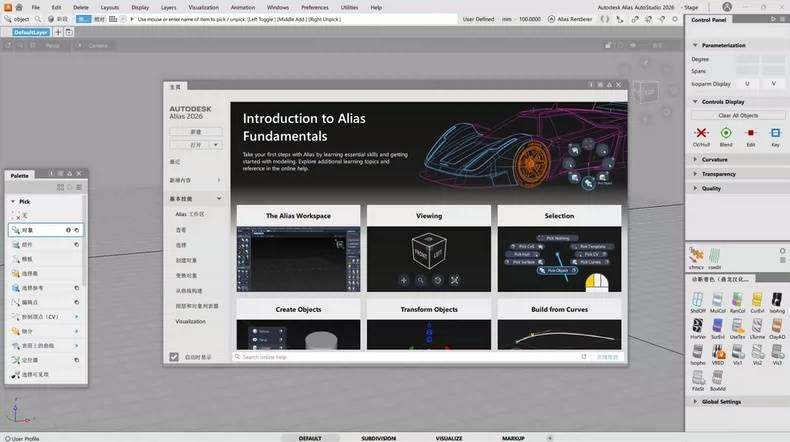Select the Edit points display icon
Viewport: 790px width, 442px height.
point(750,132)
